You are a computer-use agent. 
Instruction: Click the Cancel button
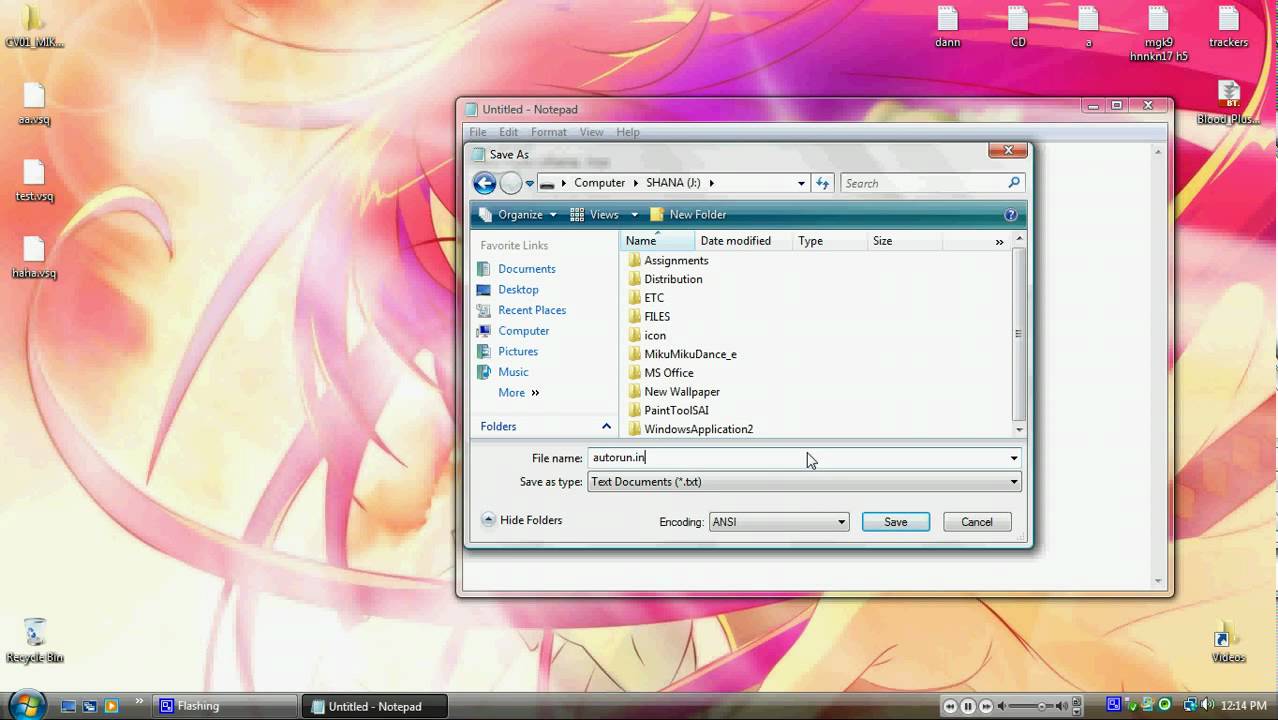(977, 522)
